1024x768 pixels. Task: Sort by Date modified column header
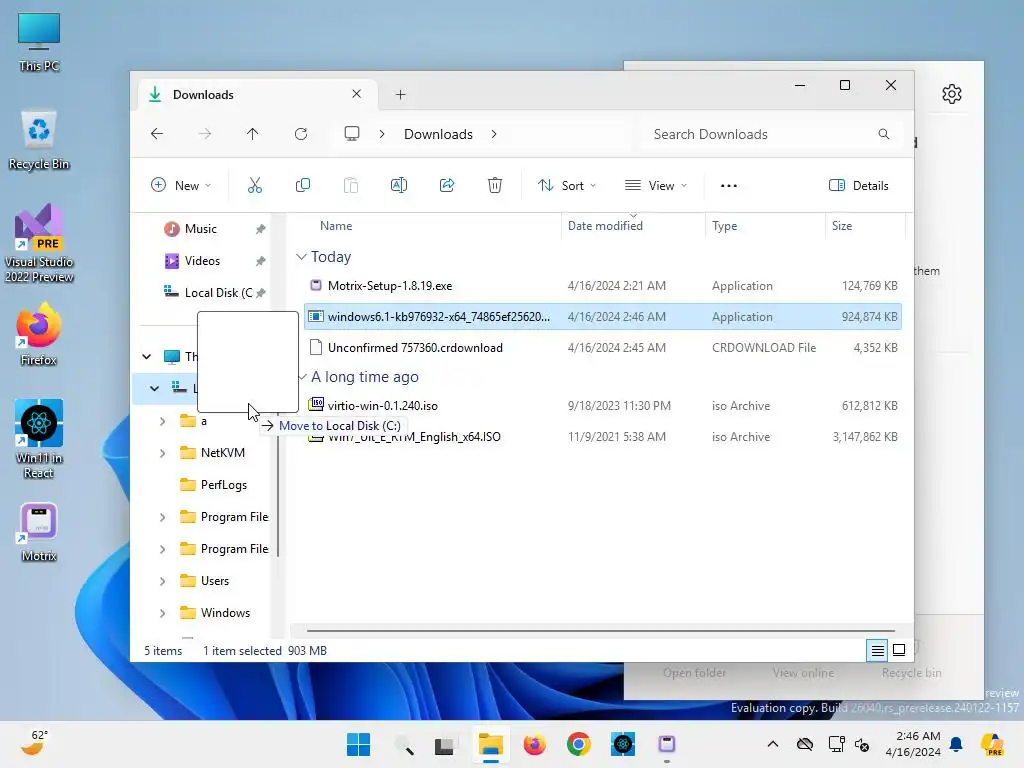coord(605,226)
